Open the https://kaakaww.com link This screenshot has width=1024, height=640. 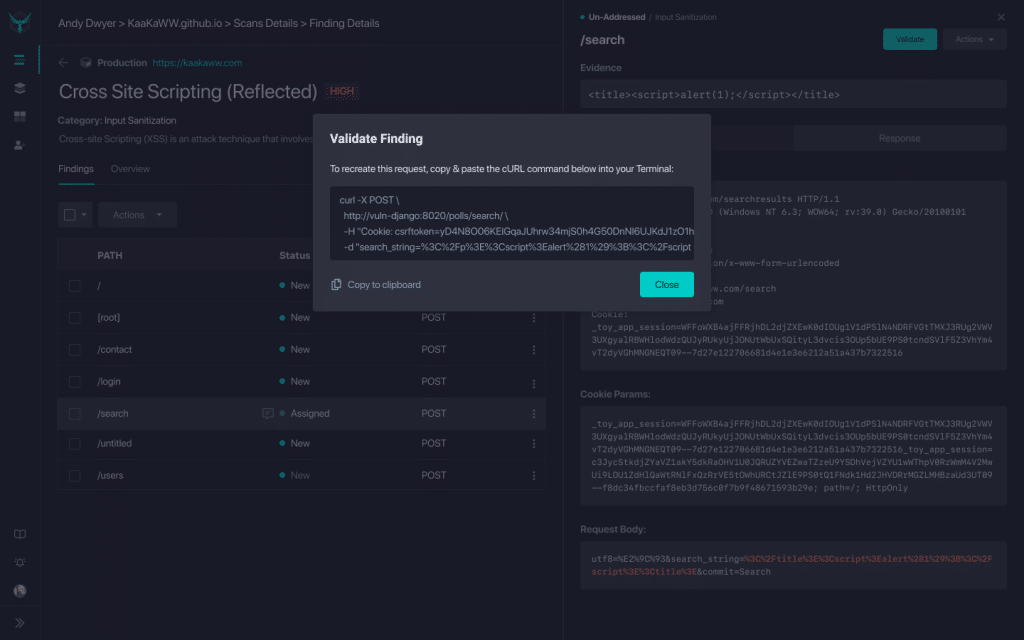[x=197, y=63]
